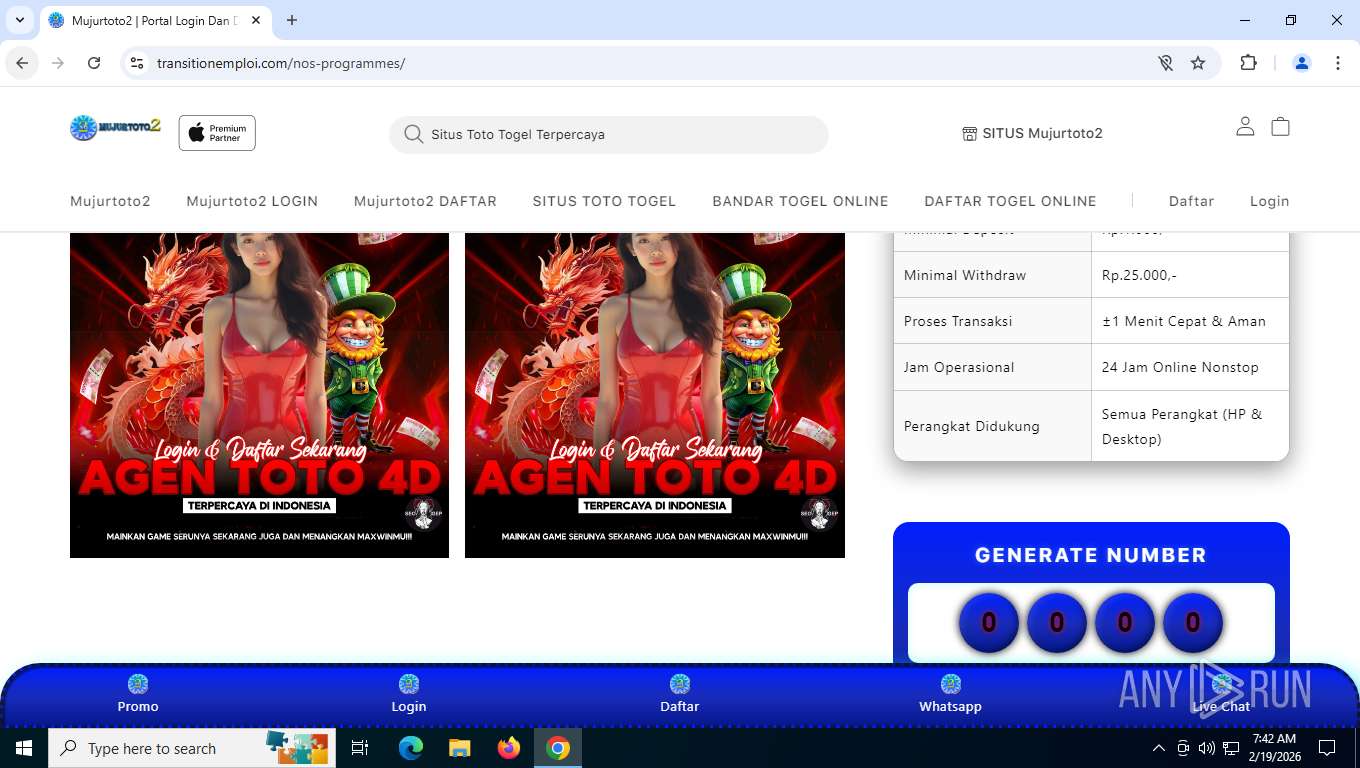Open the taskbar clock showing 7:42 AM
The width and height of the screenshot is (1360, 768).
coord(1273,748)
